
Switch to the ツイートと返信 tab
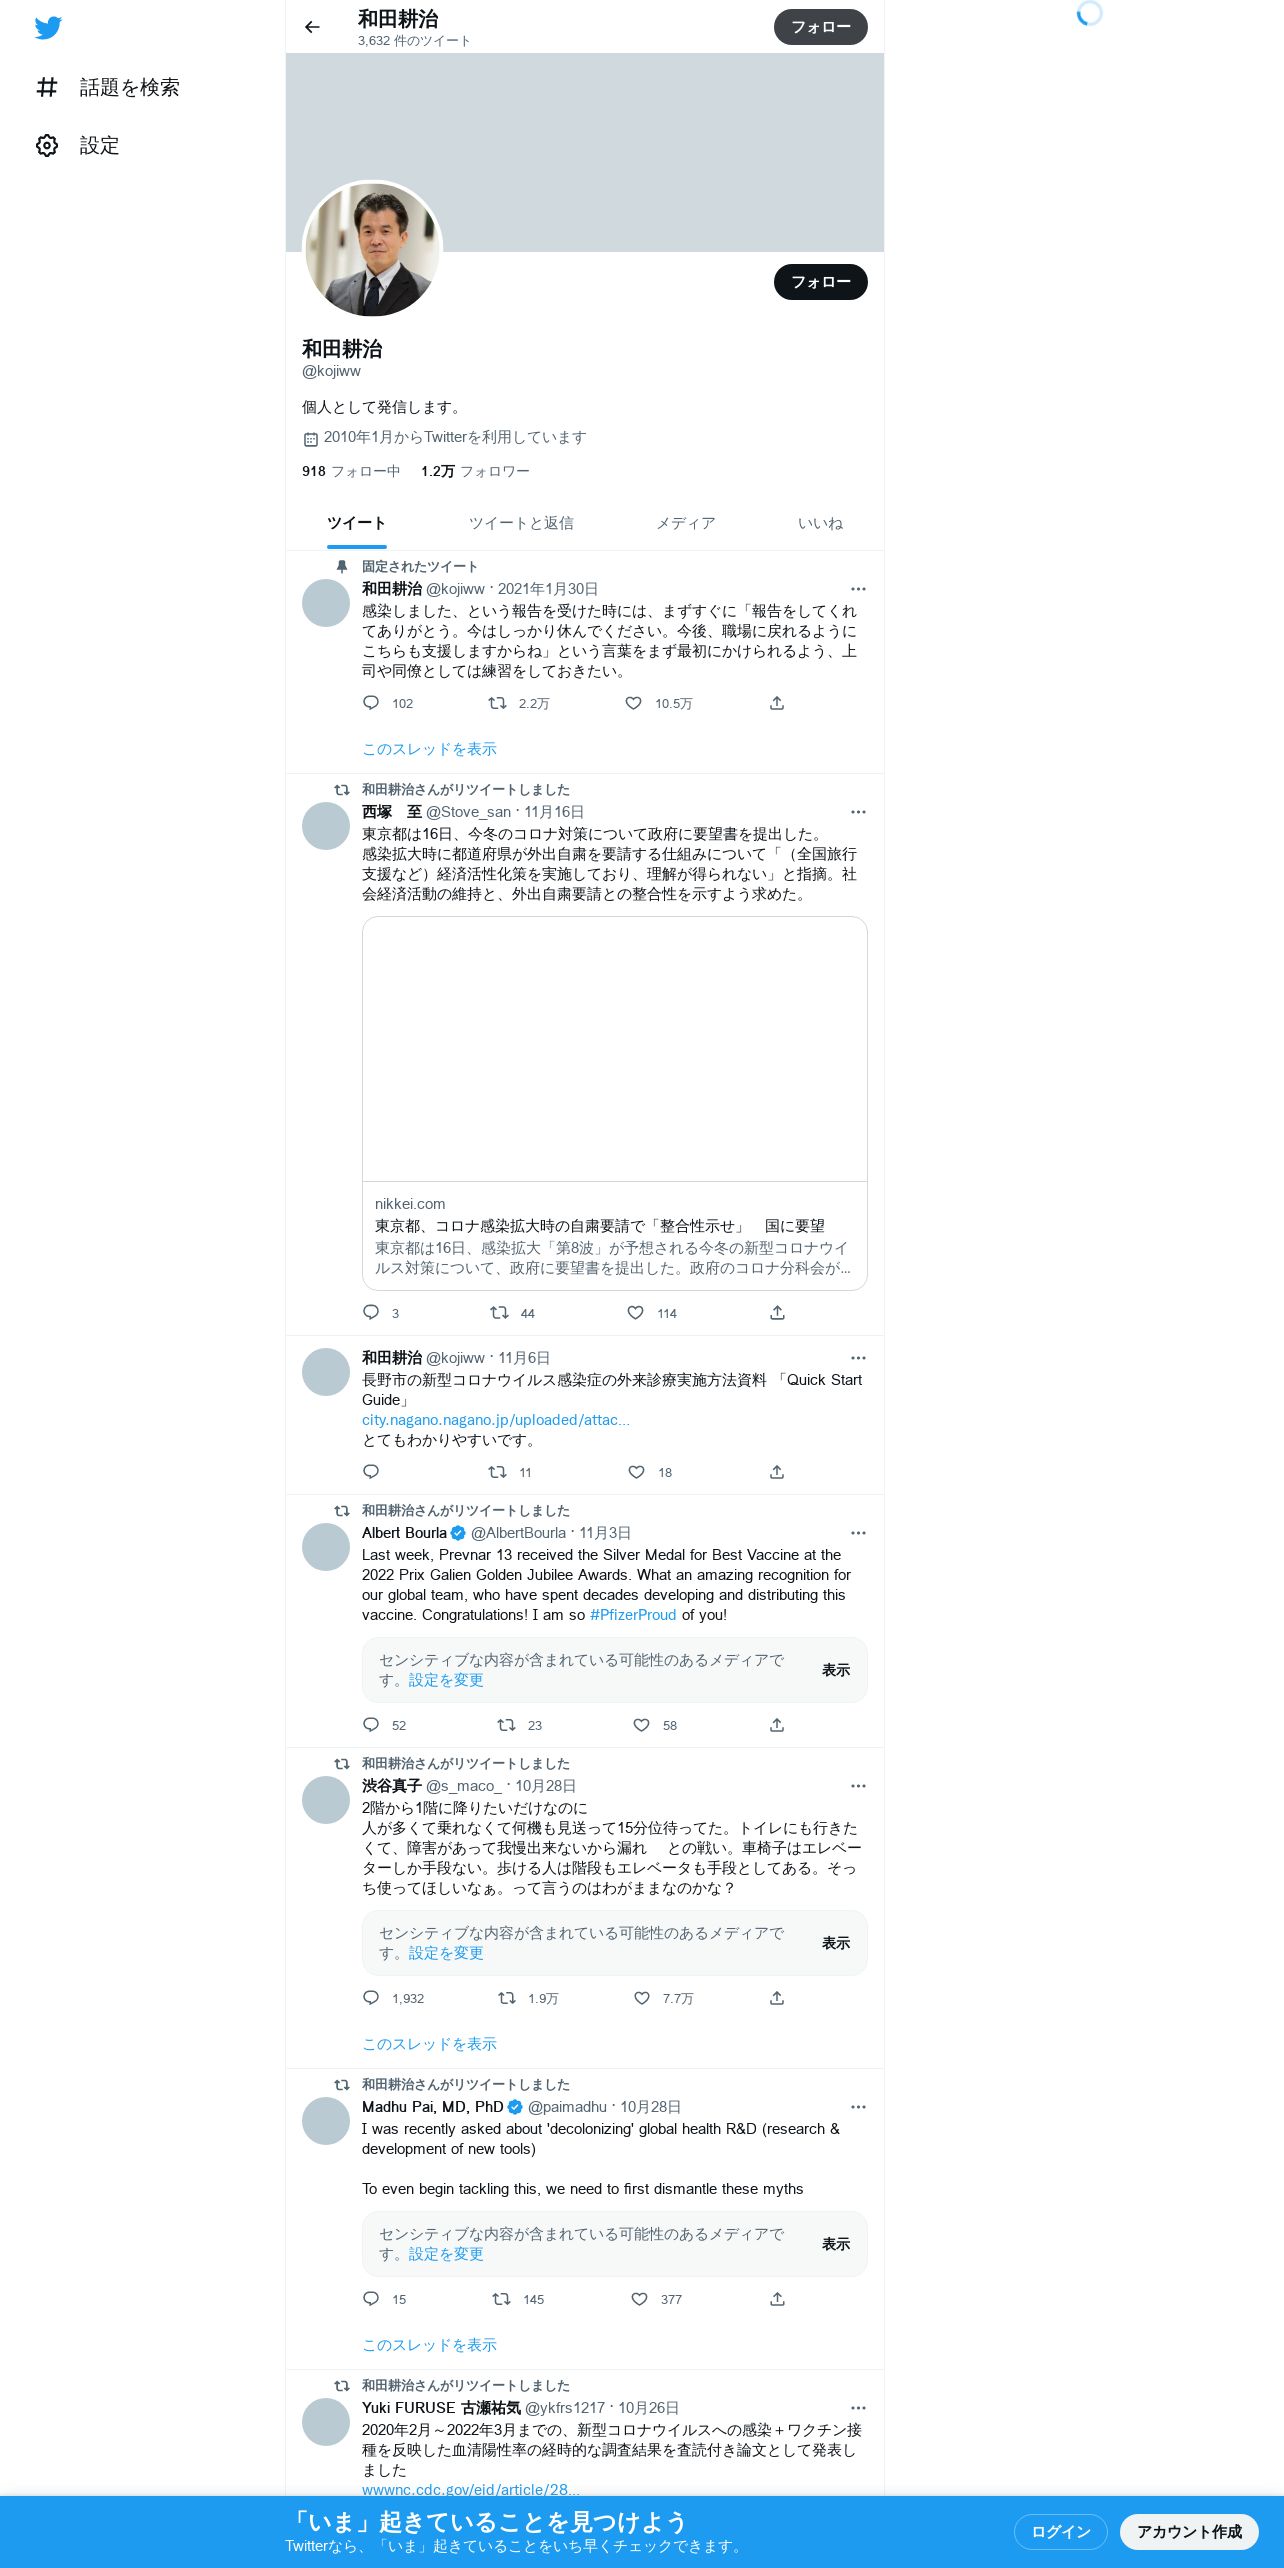point(521,523)
